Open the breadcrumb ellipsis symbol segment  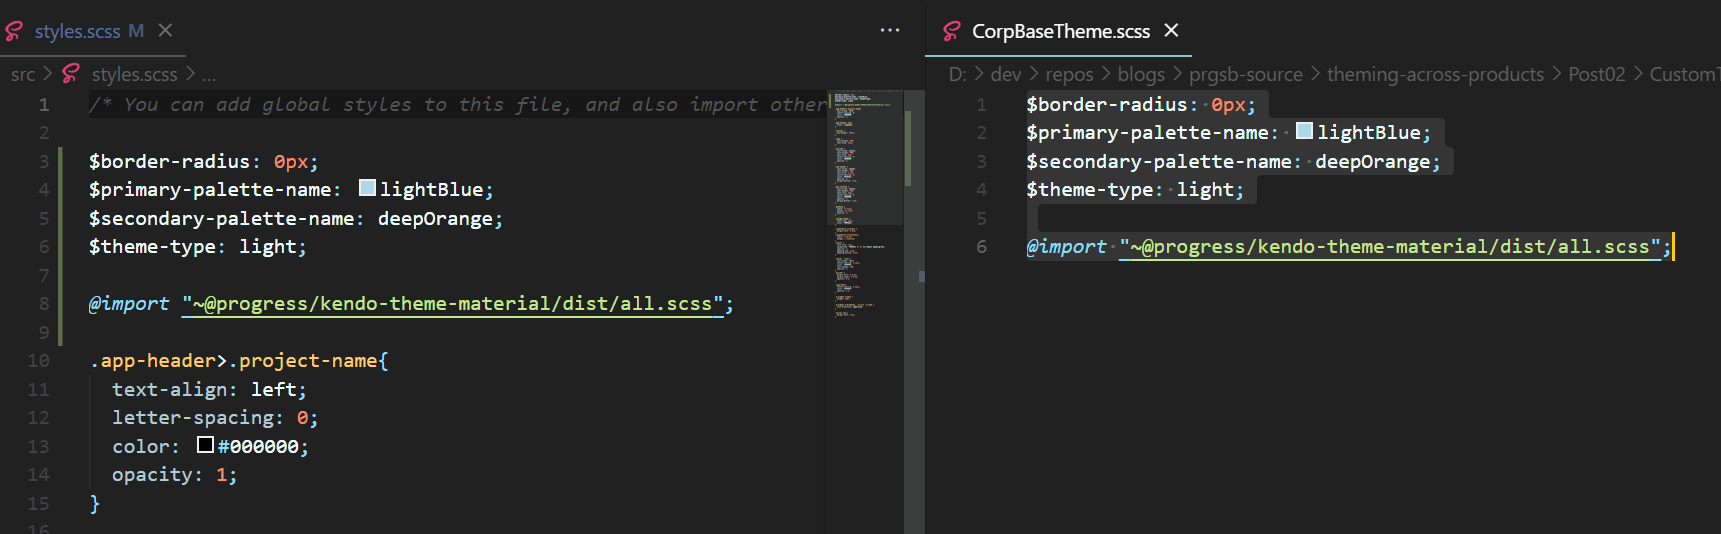[209, 75]
